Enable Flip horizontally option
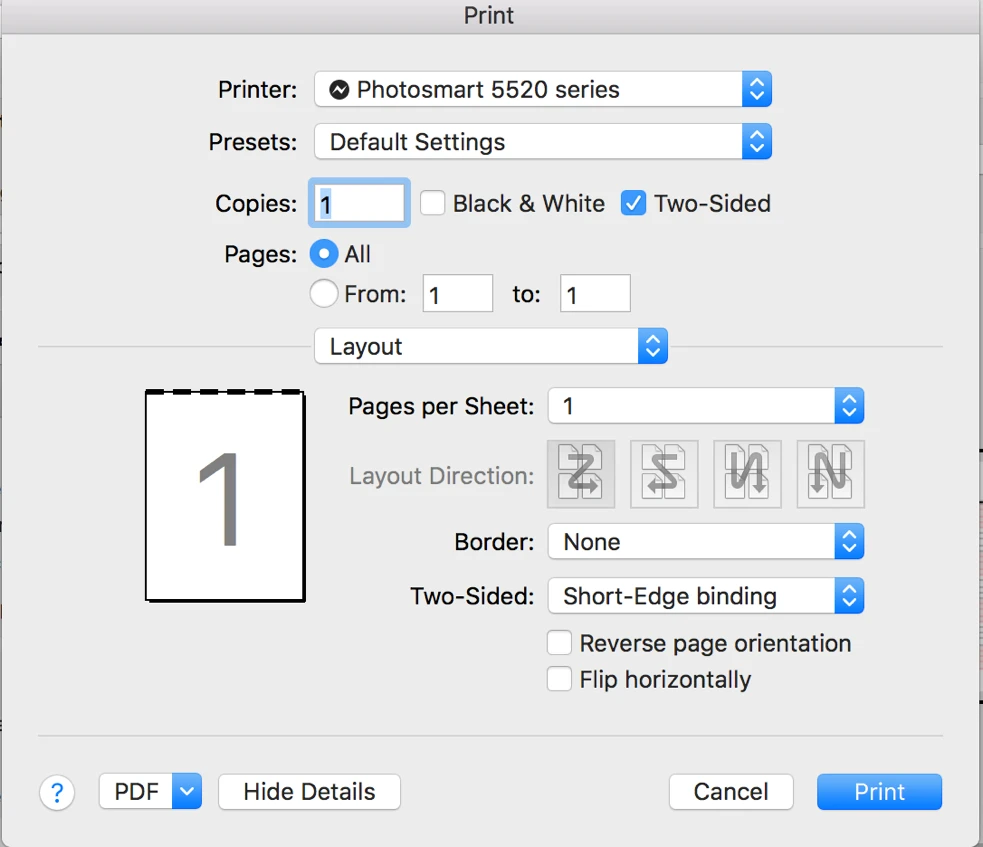 [x=559, y=678]
